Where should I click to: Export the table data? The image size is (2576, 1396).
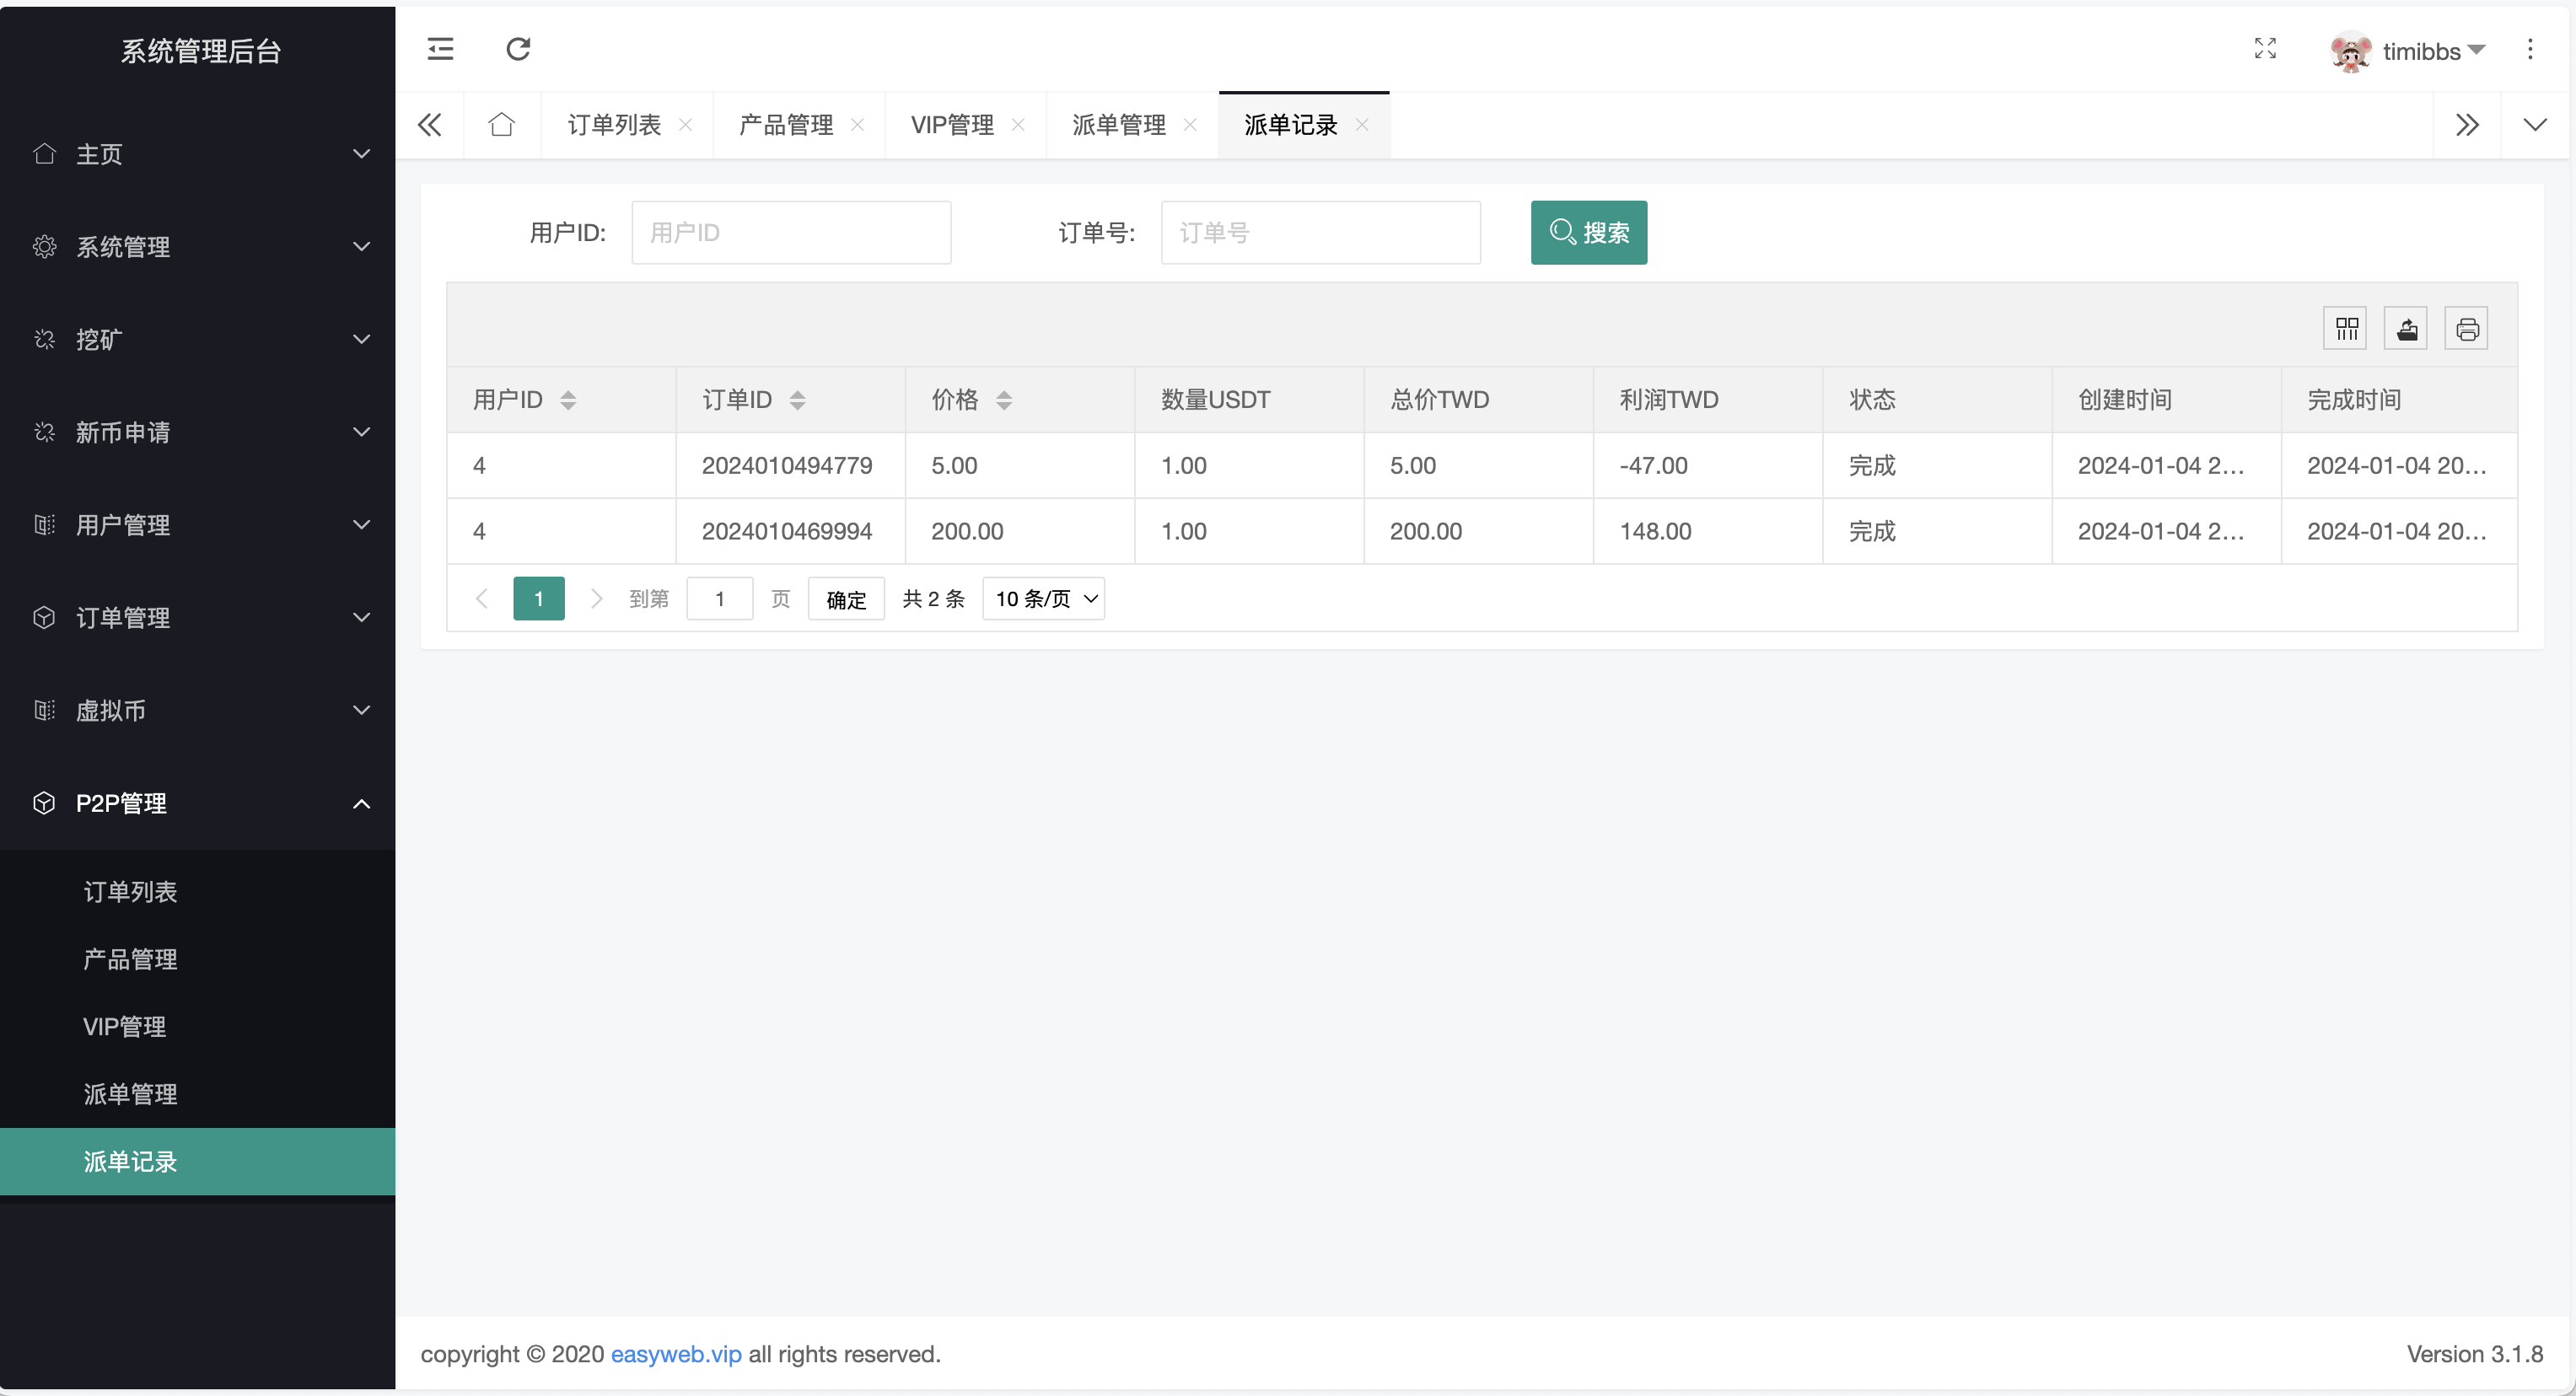coord(2407,328)
